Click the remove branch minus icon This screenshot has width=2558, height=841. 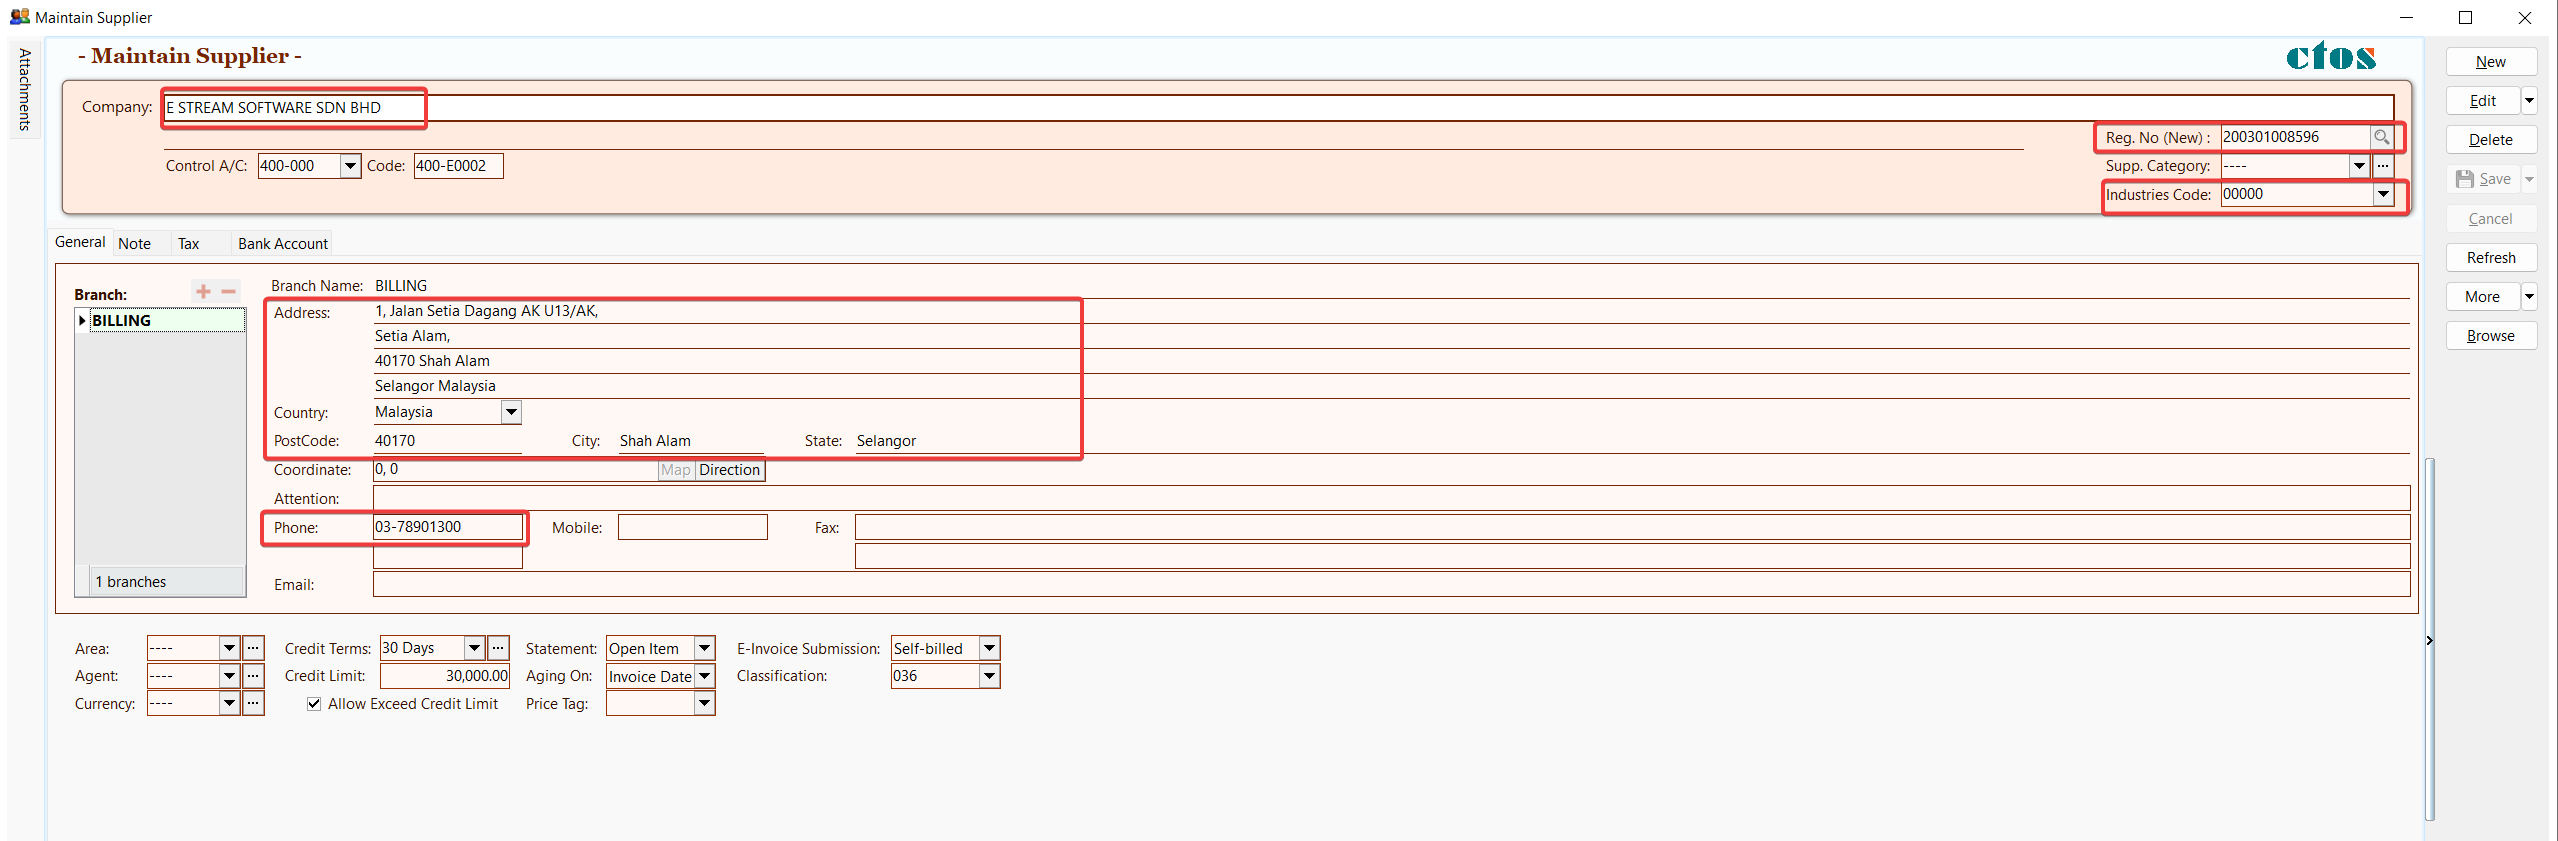[229, 291]
